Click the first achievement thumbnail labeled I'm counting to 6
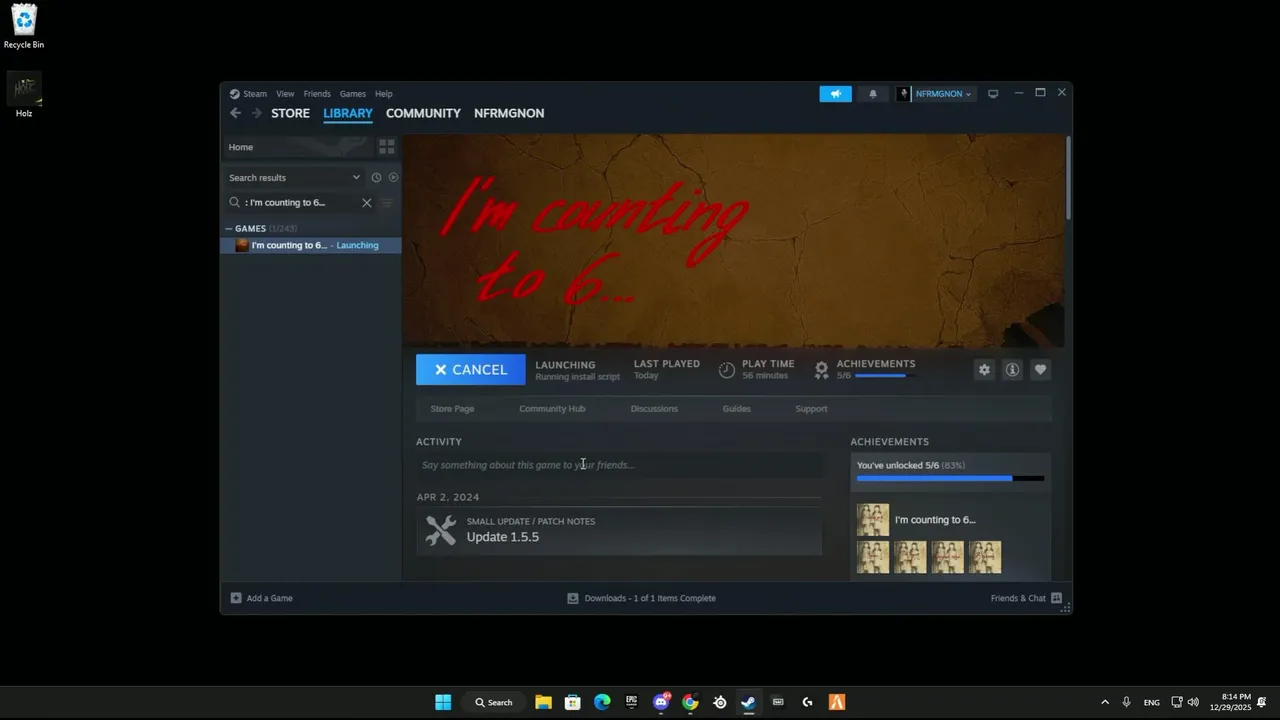The width and height of the screenshot is (1280, 720). pos(872,520)
